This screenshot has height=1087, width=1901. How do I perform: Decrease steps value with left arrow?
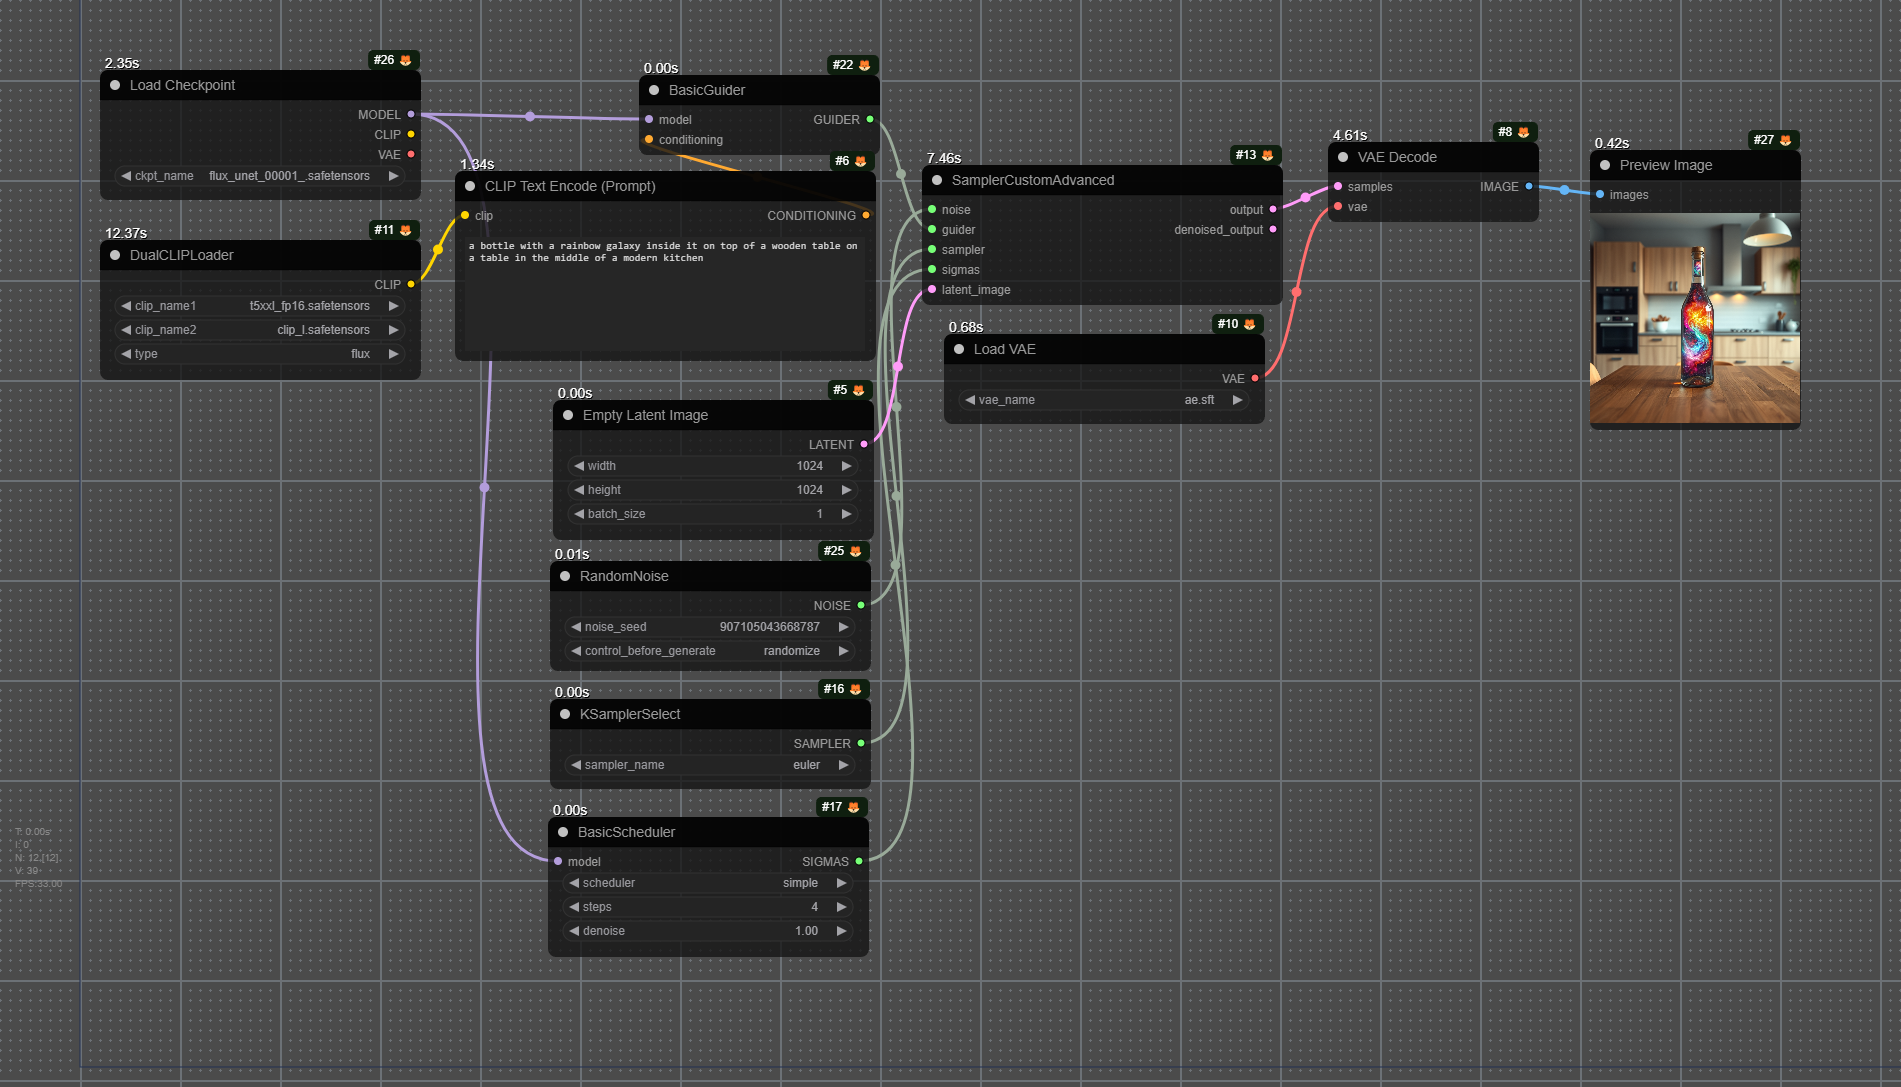point(574,907)
